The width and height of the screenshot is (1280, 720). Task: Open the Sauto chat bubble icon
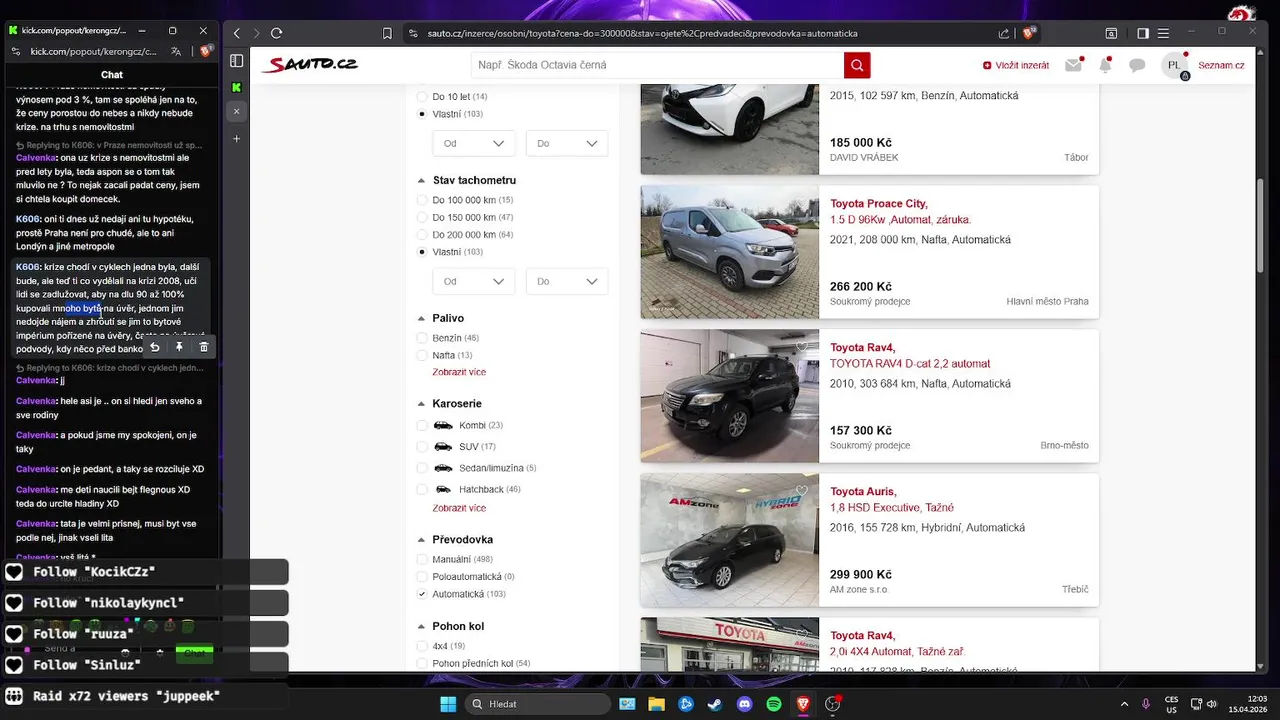pyautogui.click(x=1137, y=65)
